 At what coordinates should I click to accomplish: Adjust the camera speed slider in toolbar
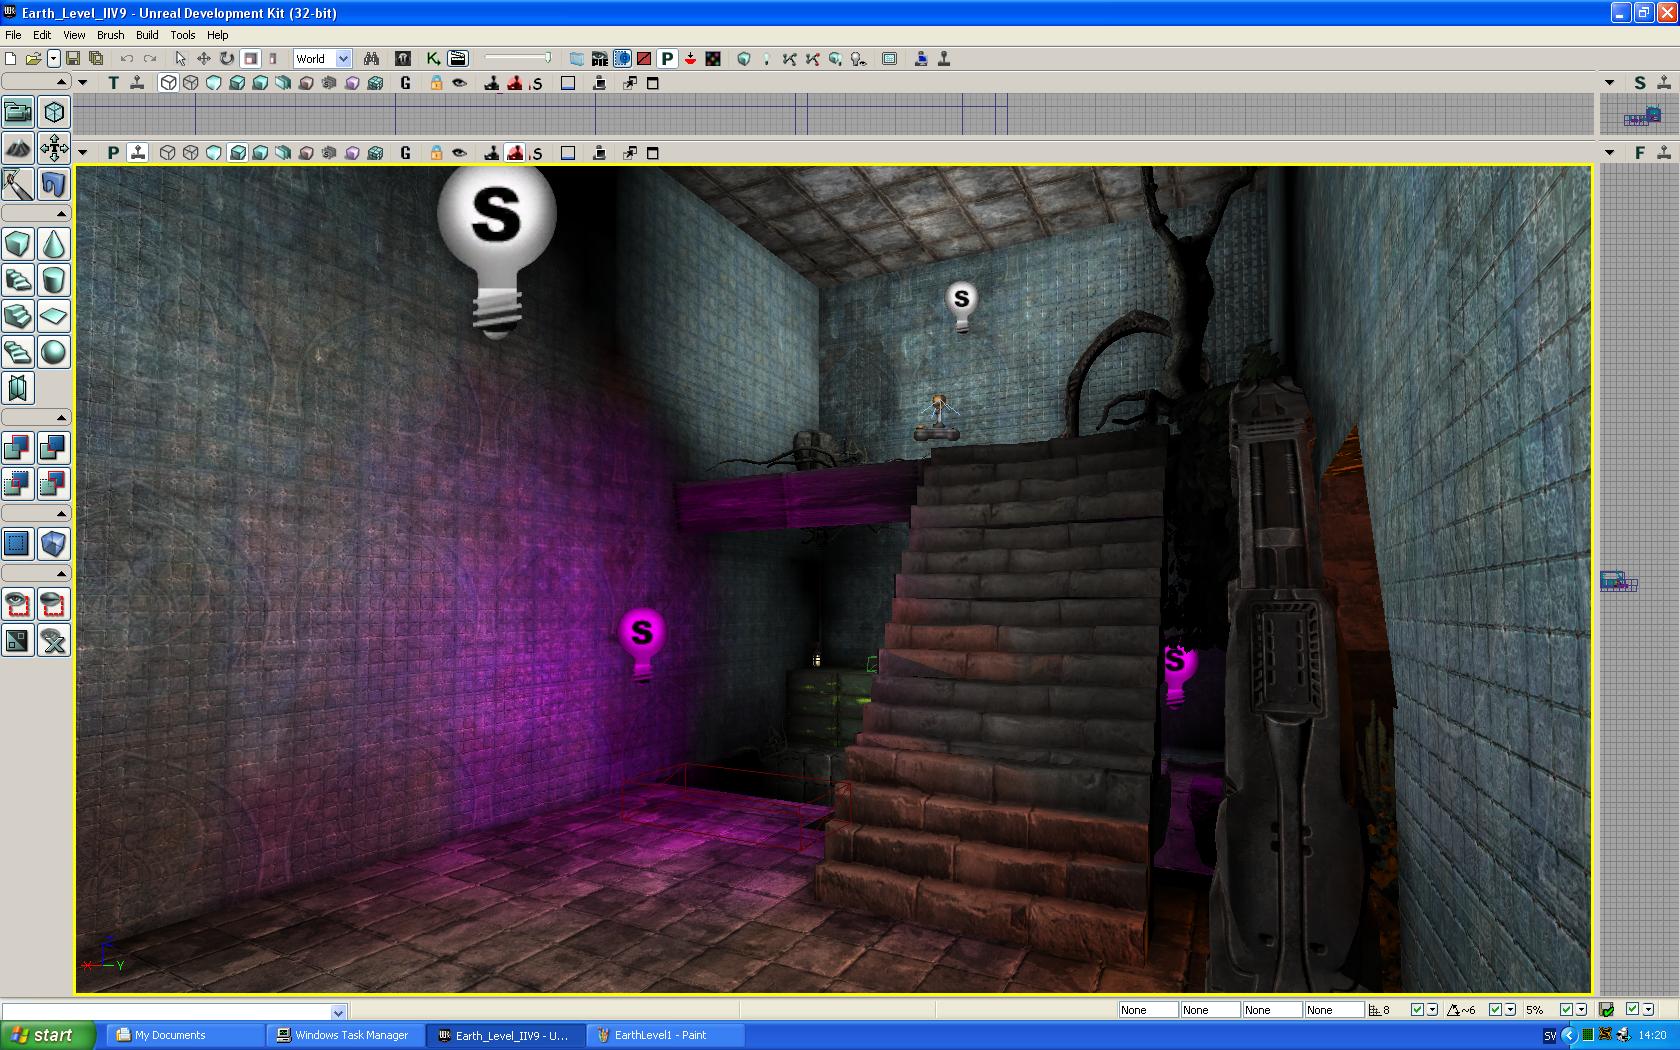tap(518, 58)
